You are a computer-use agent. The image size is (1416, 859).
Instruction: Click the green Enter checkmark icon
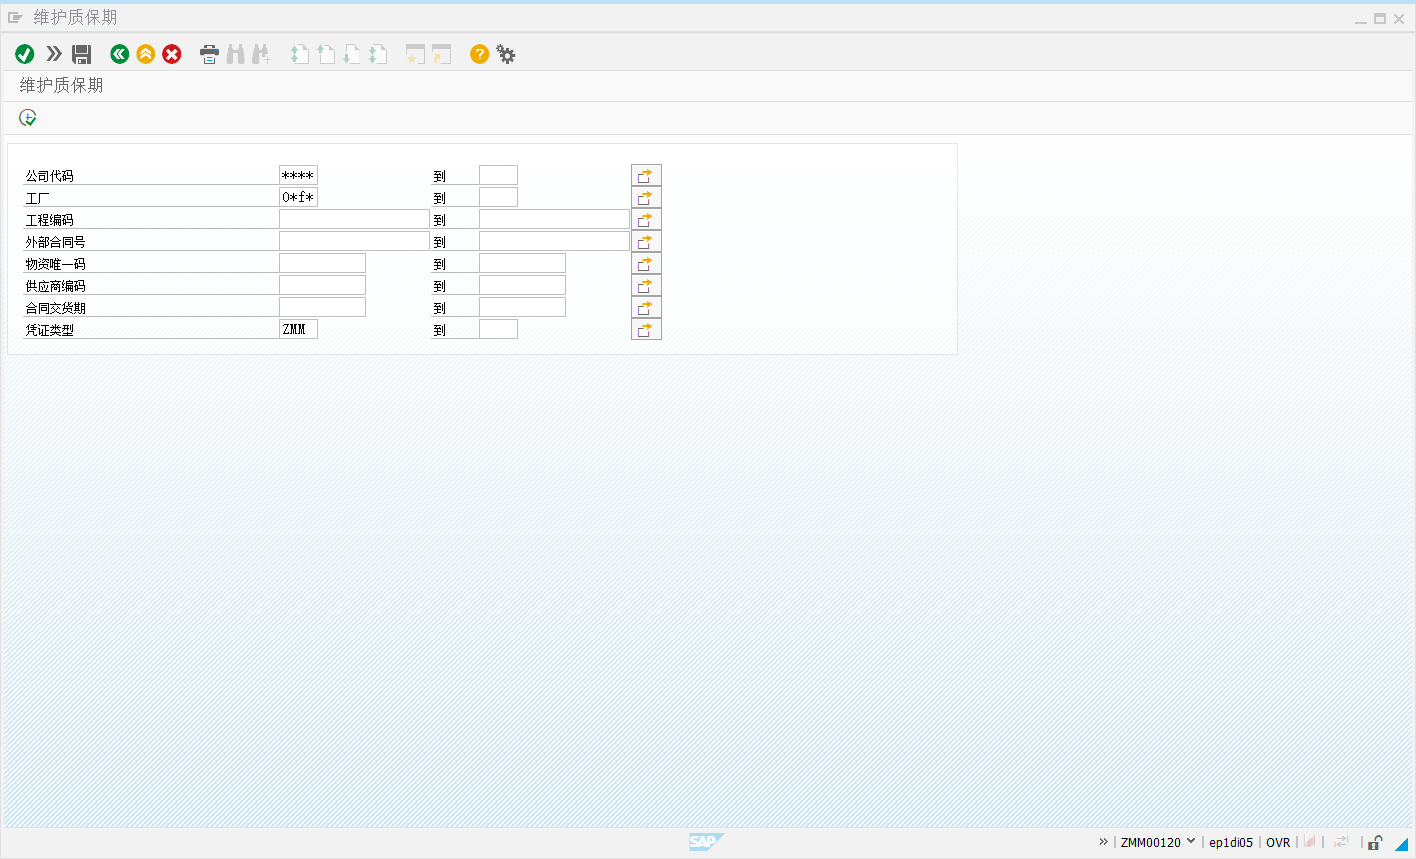click(25, 54)
